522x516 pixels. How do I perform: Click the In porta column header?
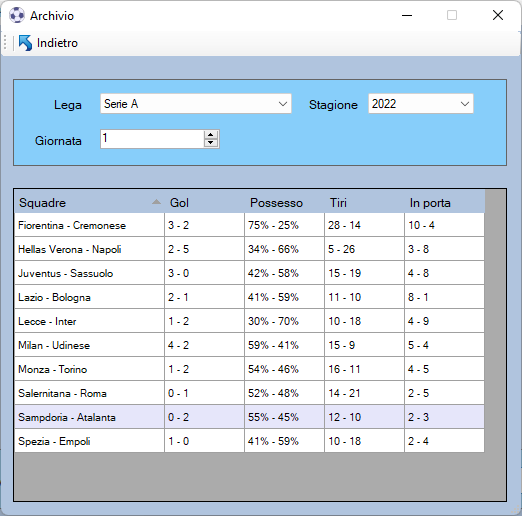tap(444, 203)
